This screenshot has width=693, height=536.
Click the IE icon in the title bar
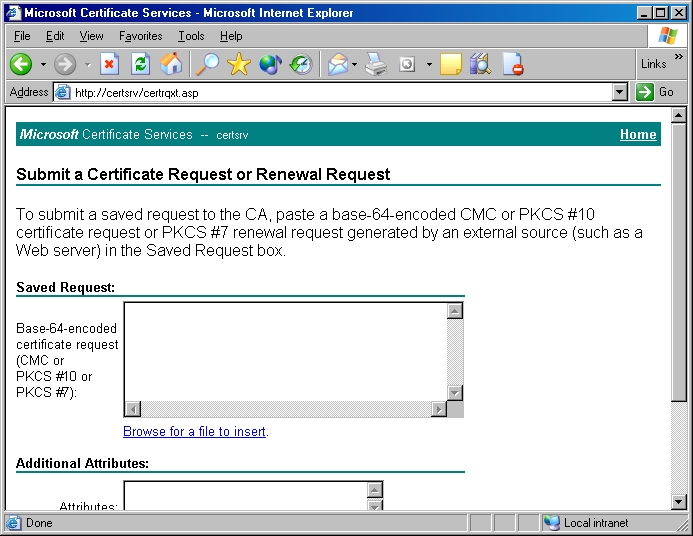pyautogui.click(x=13, y=12)
